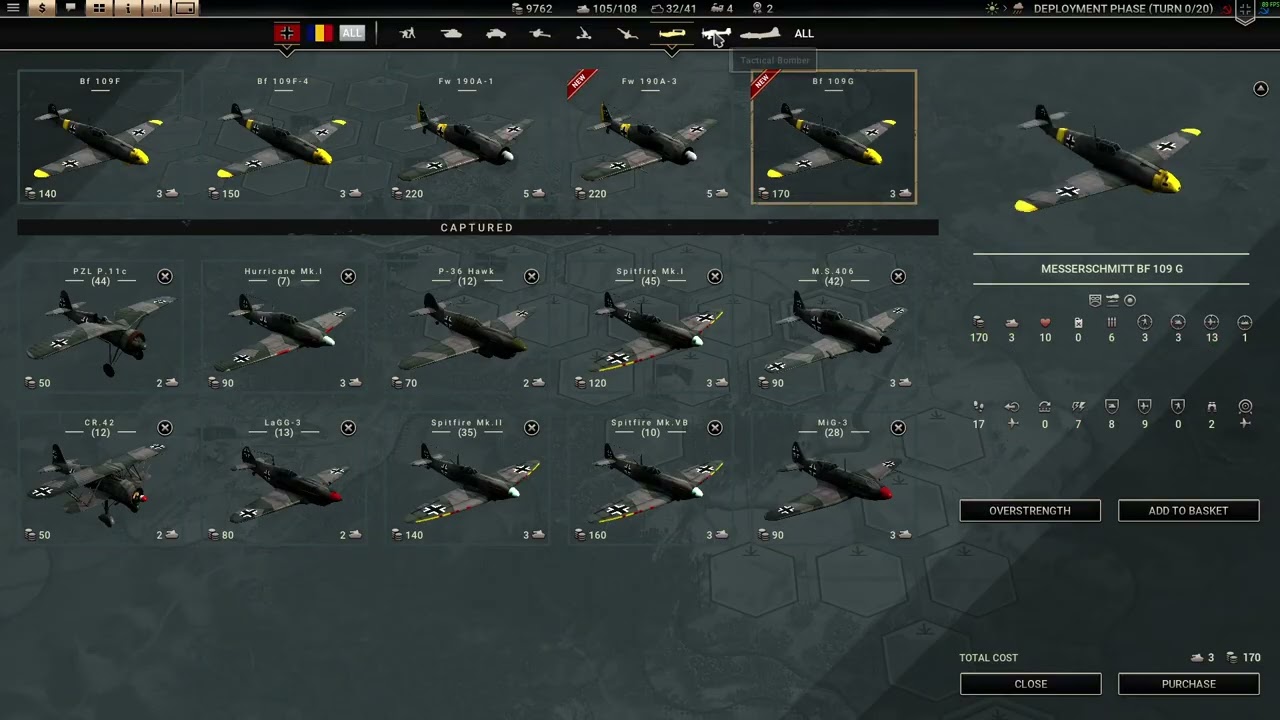1280x720 pixels.
Task: Click the fuel canister stat icon
Action: pos(1078,323)
